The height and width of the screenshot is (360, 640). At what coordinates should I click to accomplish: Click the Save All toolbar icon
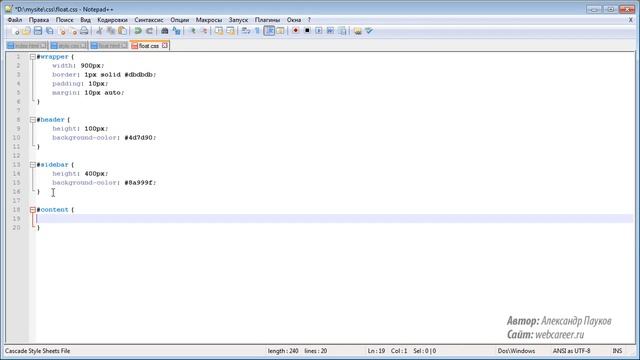(50, 31)
